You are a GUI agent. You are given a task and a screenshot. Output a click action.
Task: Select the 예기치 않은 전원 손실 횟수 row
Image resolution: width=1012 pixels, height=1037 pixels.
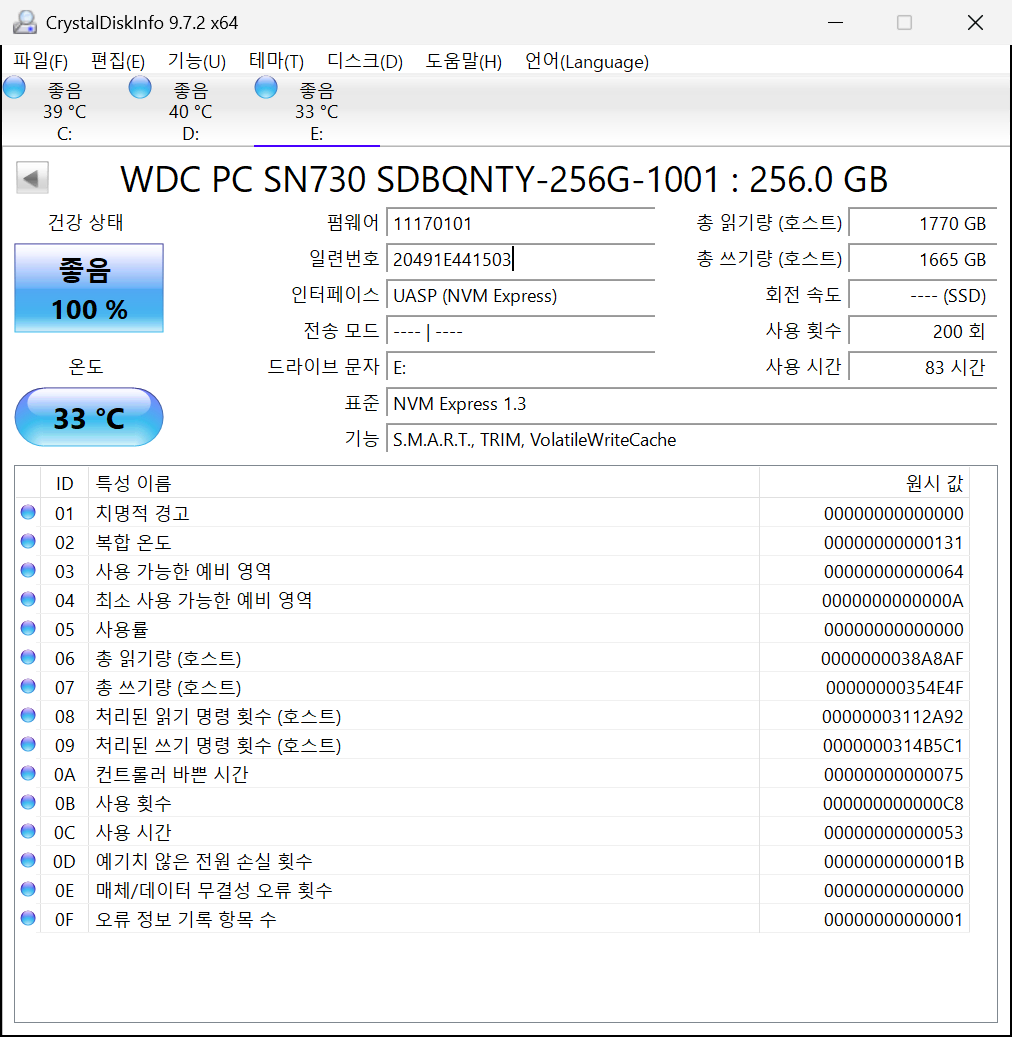pyautogui.click(x=204, y=861)
